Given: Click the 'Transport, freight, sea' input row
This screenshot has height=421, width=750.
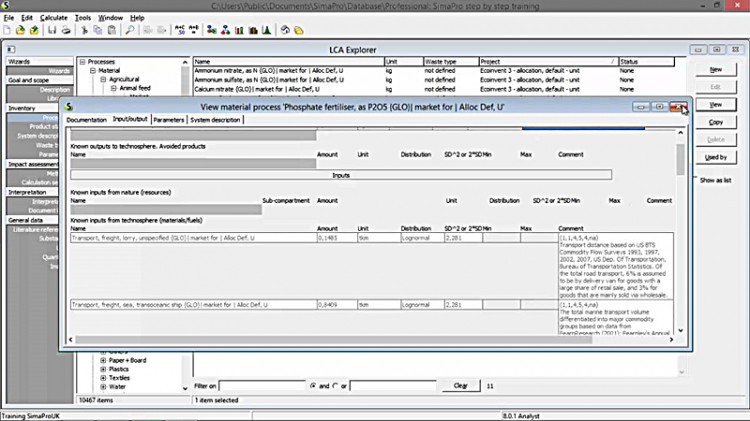Looking at the screenshot, I should [193, 305].
